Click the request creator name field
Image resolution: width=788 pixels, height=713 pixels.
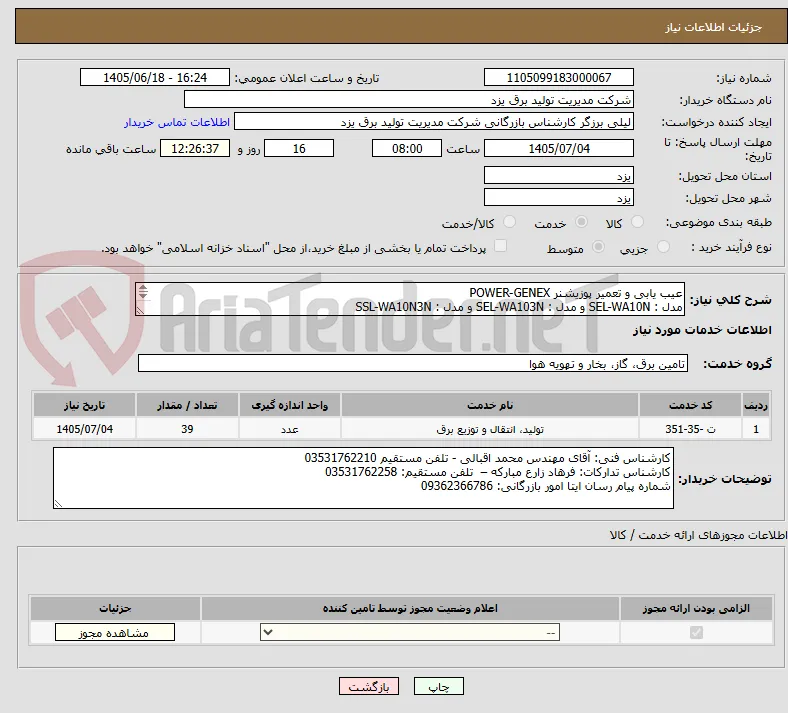coord(434,122)
